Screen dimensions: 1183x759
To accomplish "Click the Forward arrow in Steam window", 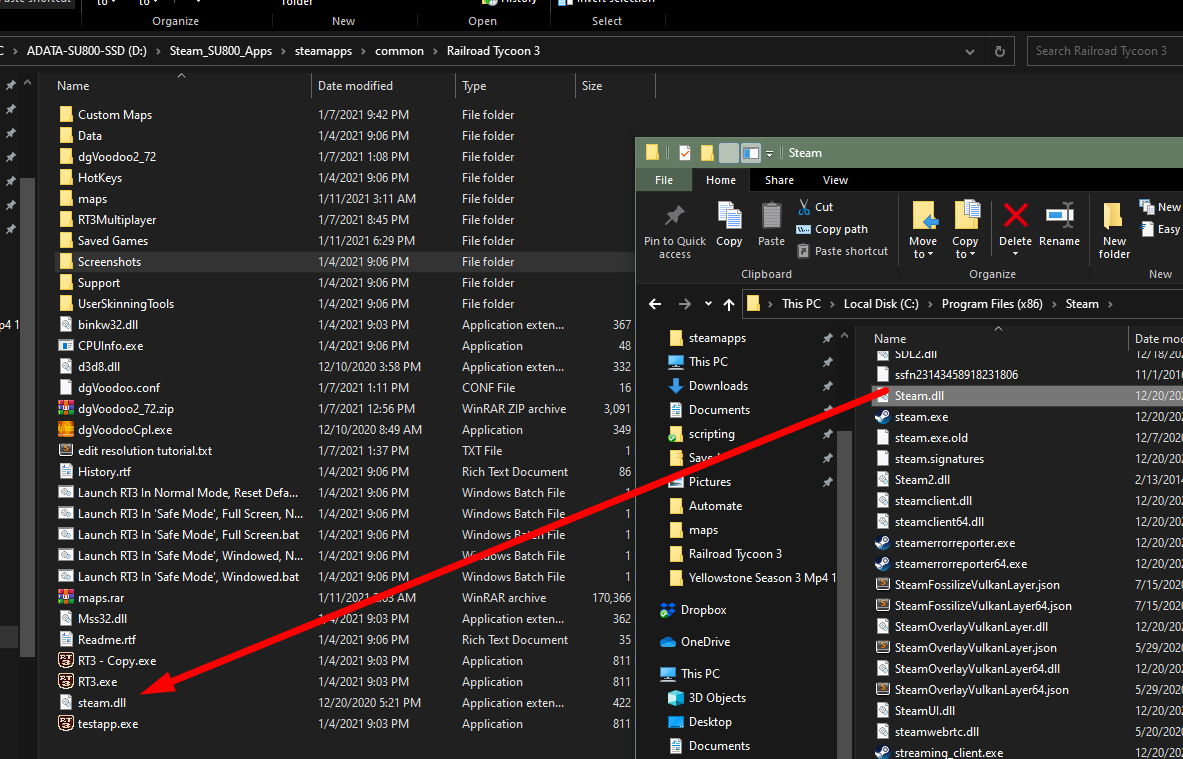I will pyautogui.click(x=684, y=304).
